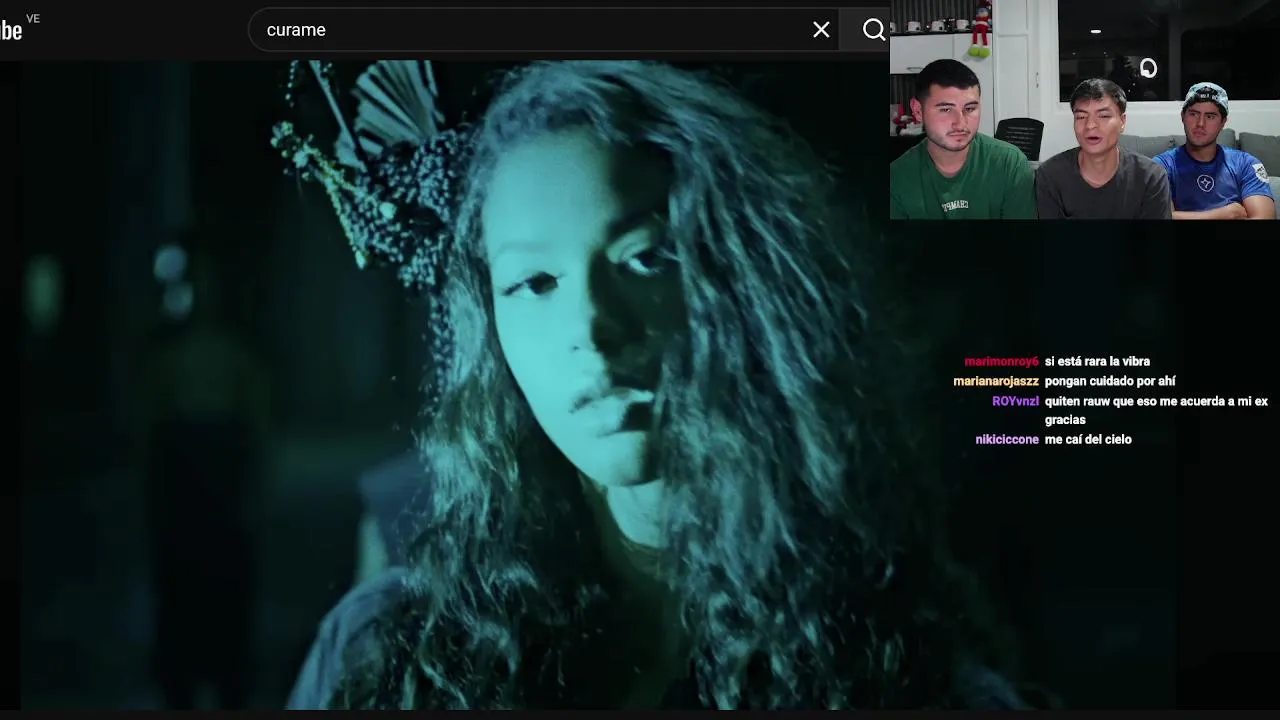Image resolution: width=1280 pixels, height=720 pixels.
Task: Click chat username 'nikiciccone'
Action: 1007,439
